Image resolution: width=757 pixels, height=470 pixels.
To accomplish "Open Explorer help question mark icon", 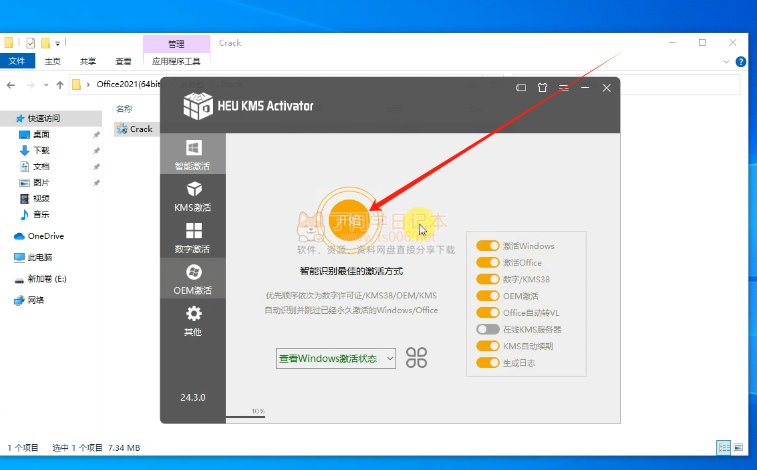I will pos(741,62).
